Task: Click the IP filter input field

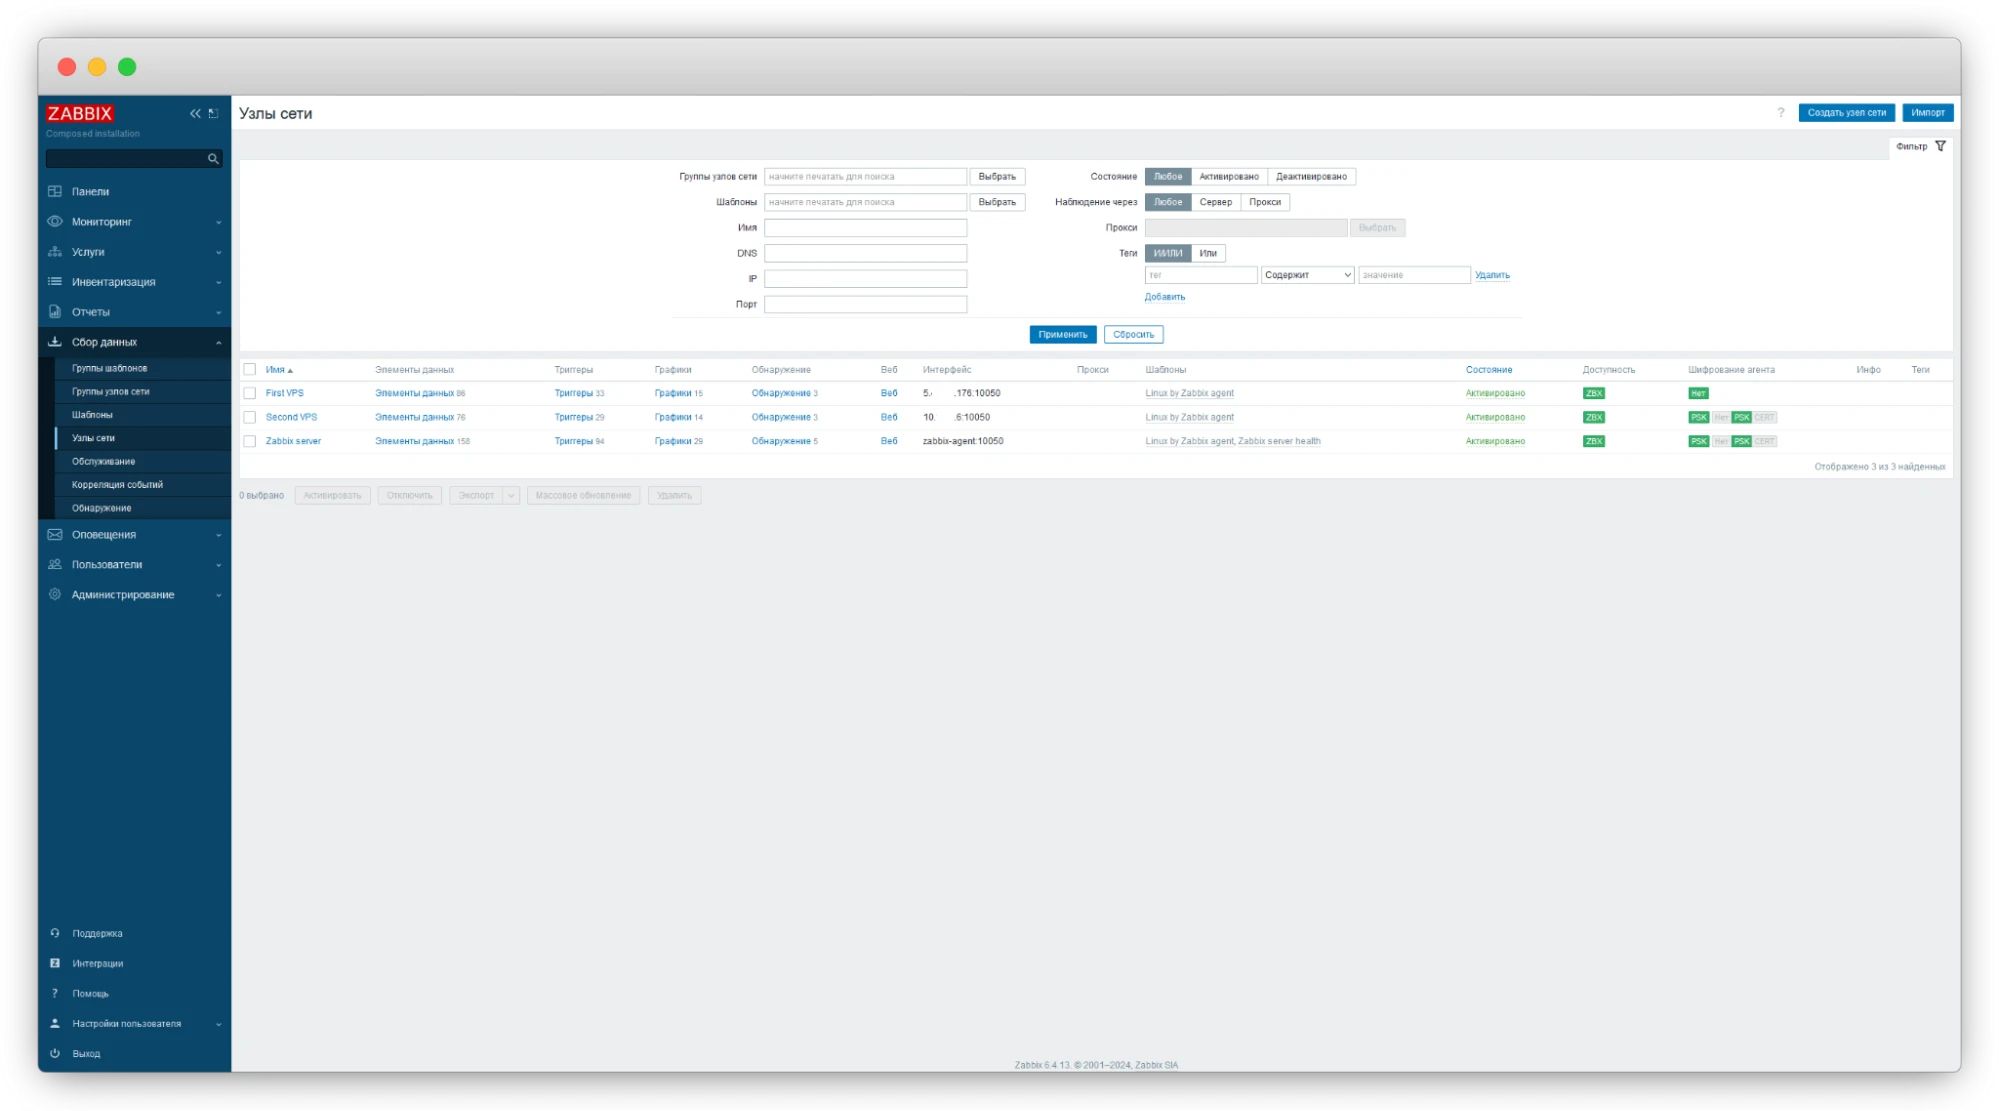Action: click(865, 279)
